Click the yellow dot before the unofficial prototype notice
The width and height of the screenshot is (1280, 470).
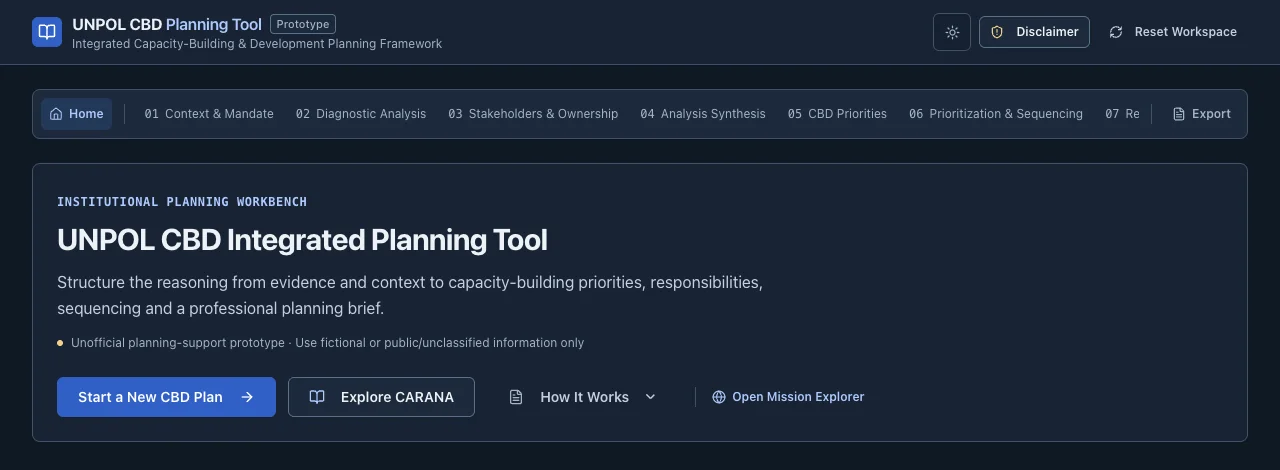pyautogui.click(x=60, y=343)
